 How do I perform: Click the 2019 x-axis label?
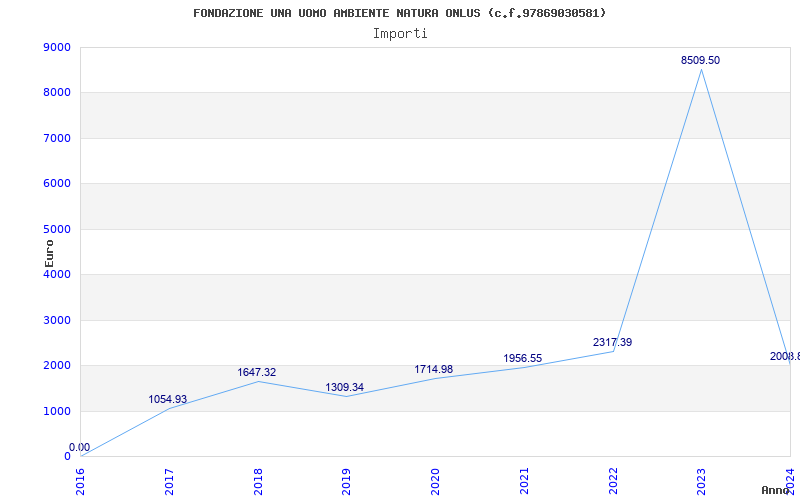tap(346, 480)
